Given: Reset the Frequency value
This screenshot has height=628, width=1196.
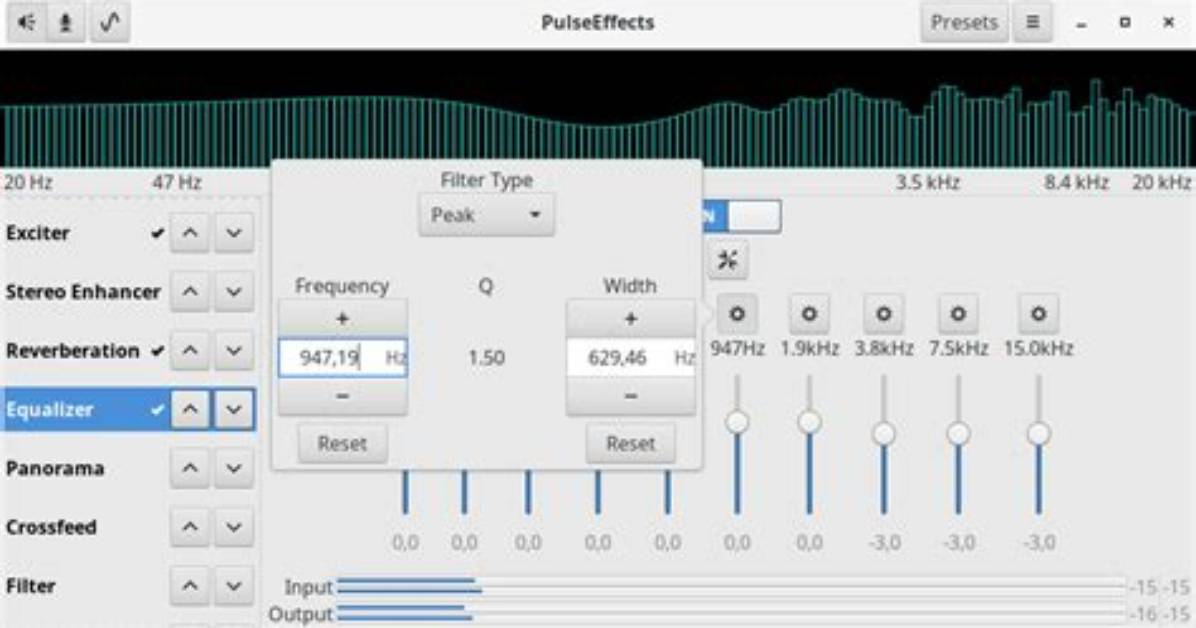Looking at the screenshot, I should click(x=342, y=443).
